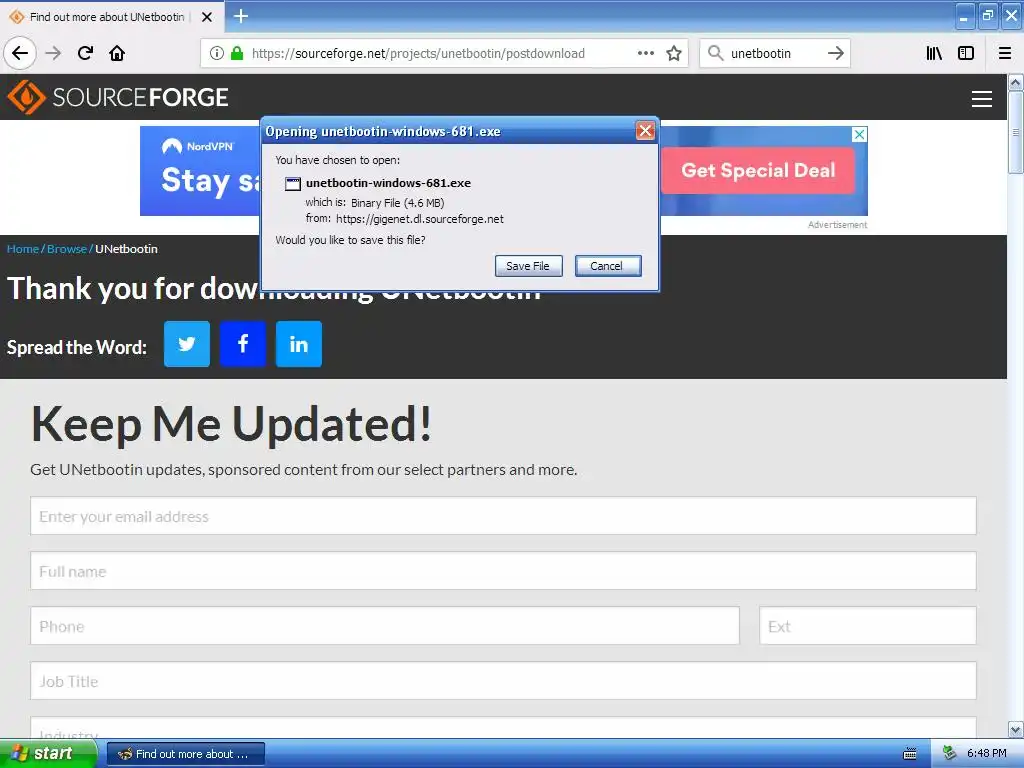Click the search magnifier icon
1024x768 pixels.
click(x=716, y=53)
